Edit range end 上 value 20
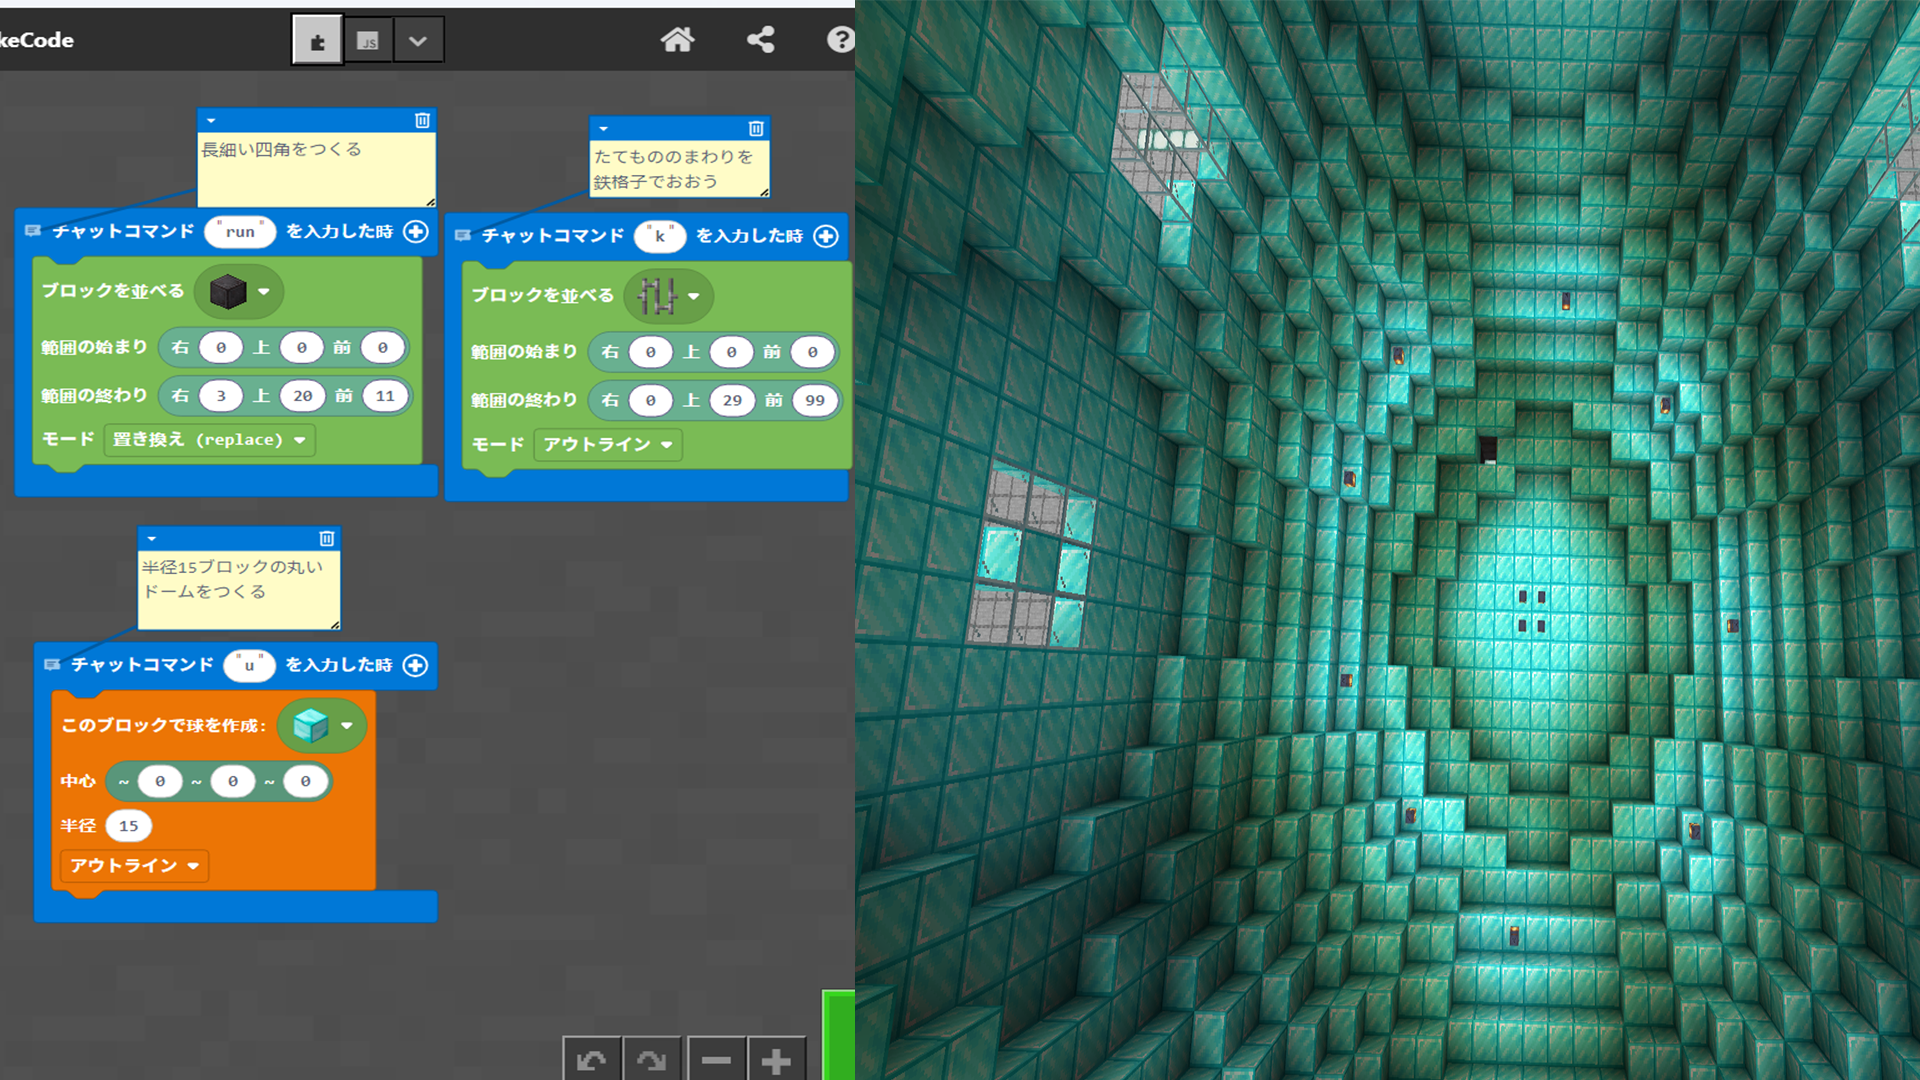Image resolution: width=1920 pixels, height=1080 pixels. coord(302,396)
